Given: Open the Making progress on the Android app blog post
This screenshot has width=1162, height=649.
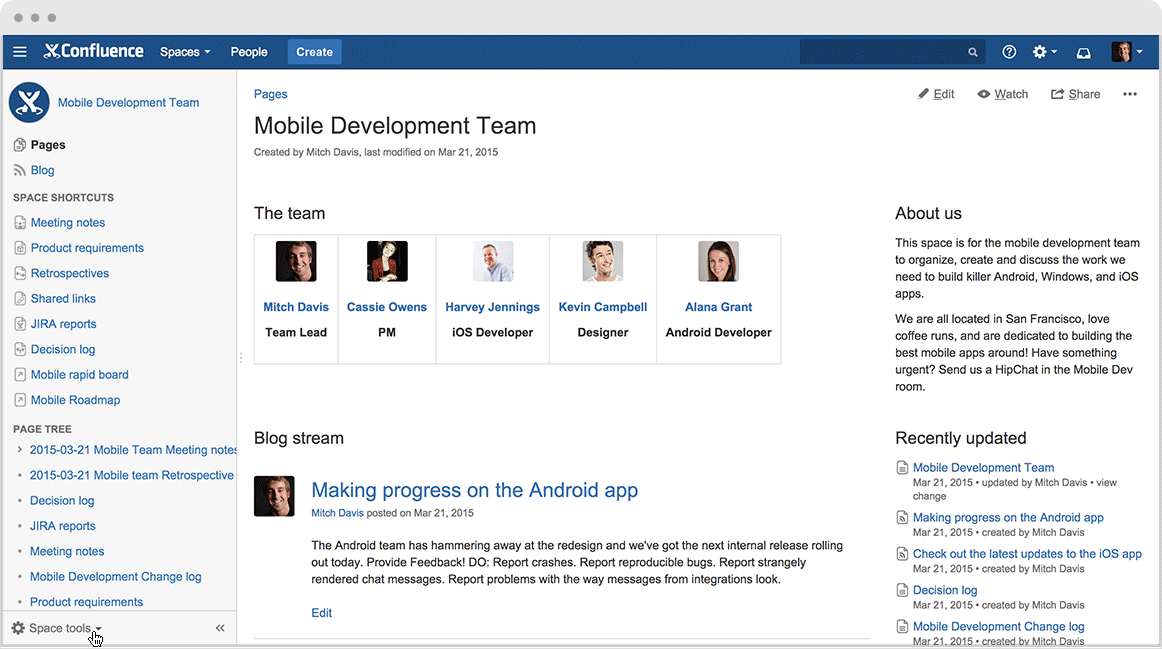Looking at the screenshot, I should coord(474,490).
